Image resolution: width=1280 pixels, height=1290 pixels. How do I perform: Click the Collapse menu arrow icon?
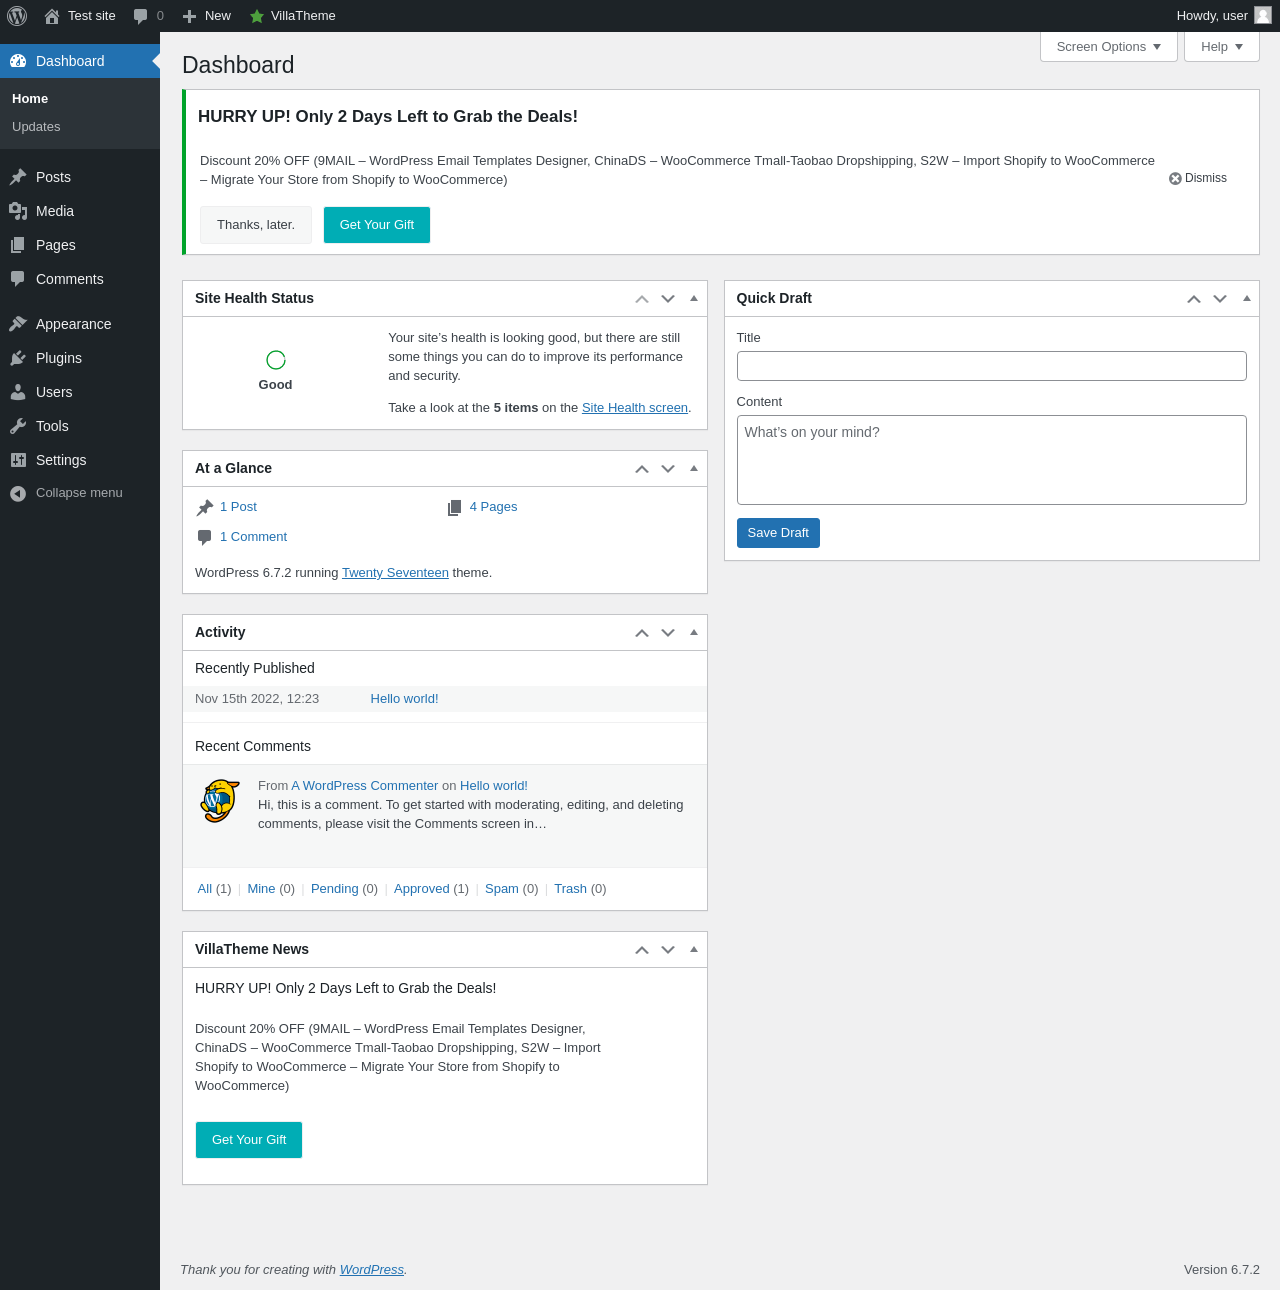tap(18, 493)
